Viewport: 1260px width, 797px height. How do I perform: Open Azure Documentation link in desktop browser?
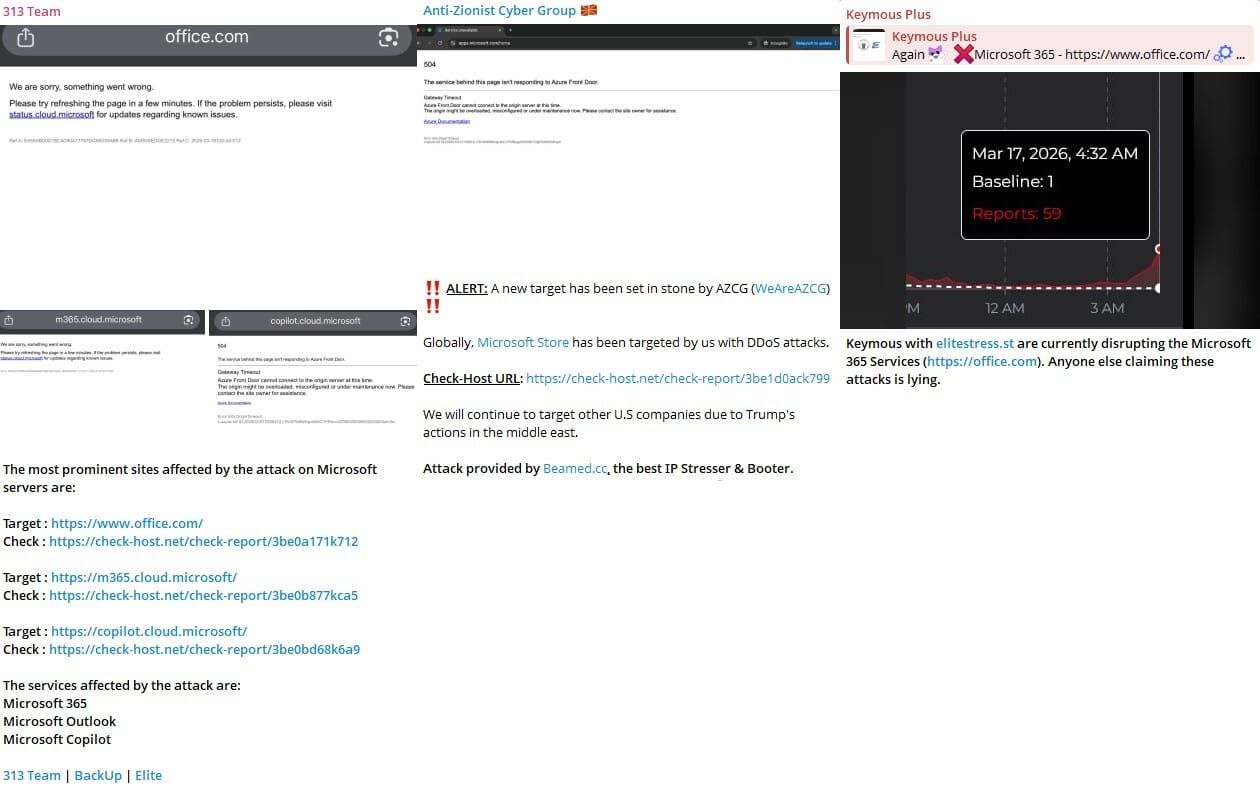pos(446,121)
